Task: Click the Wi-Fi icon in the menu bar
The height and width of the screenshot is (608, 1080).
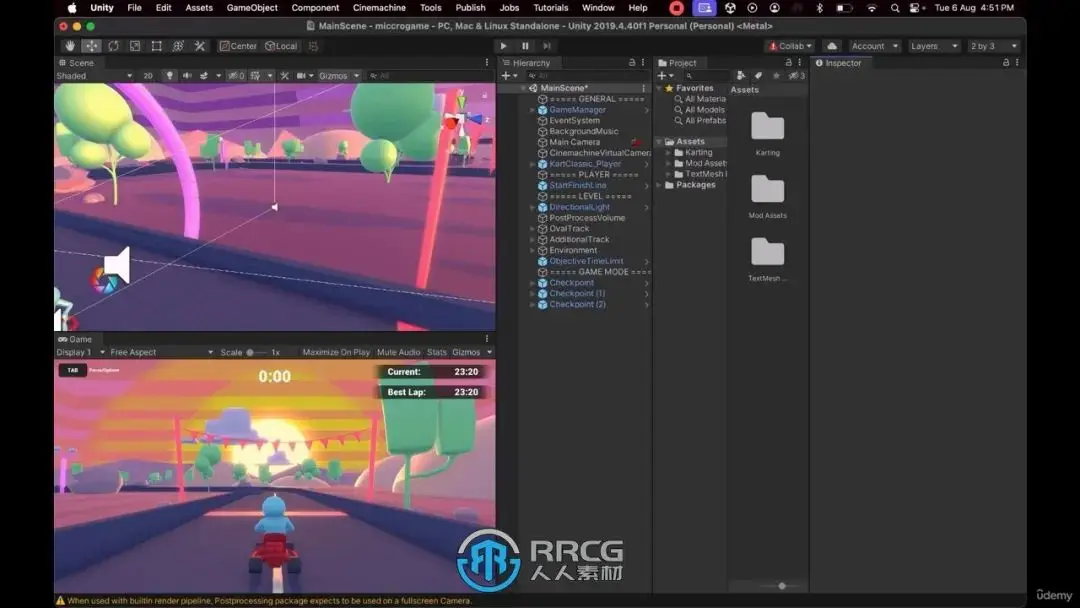Action: tap(871, 8)
